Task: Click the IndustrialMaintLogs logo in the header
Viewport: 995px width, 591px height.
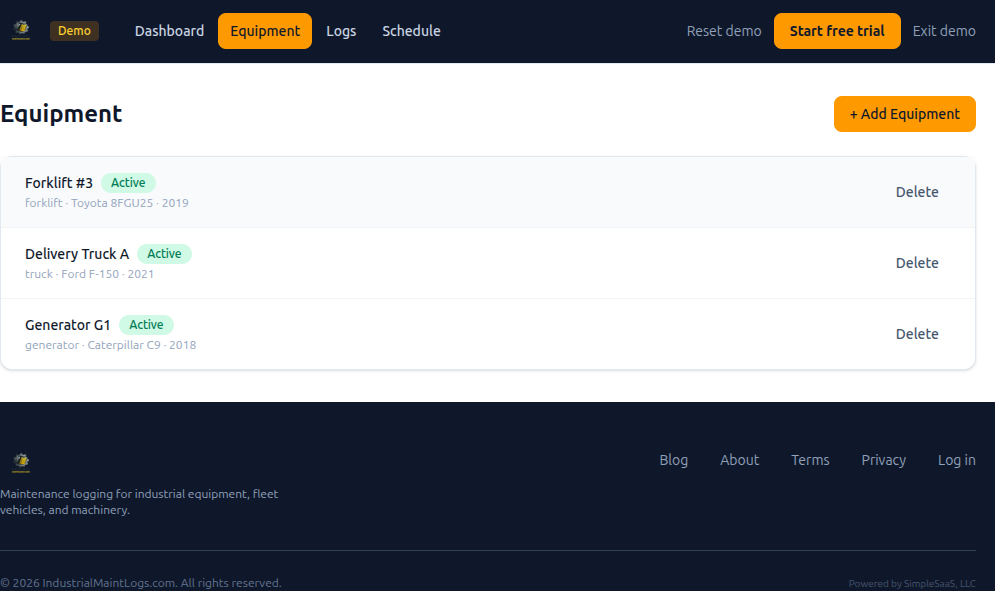Action: (20, 30)
